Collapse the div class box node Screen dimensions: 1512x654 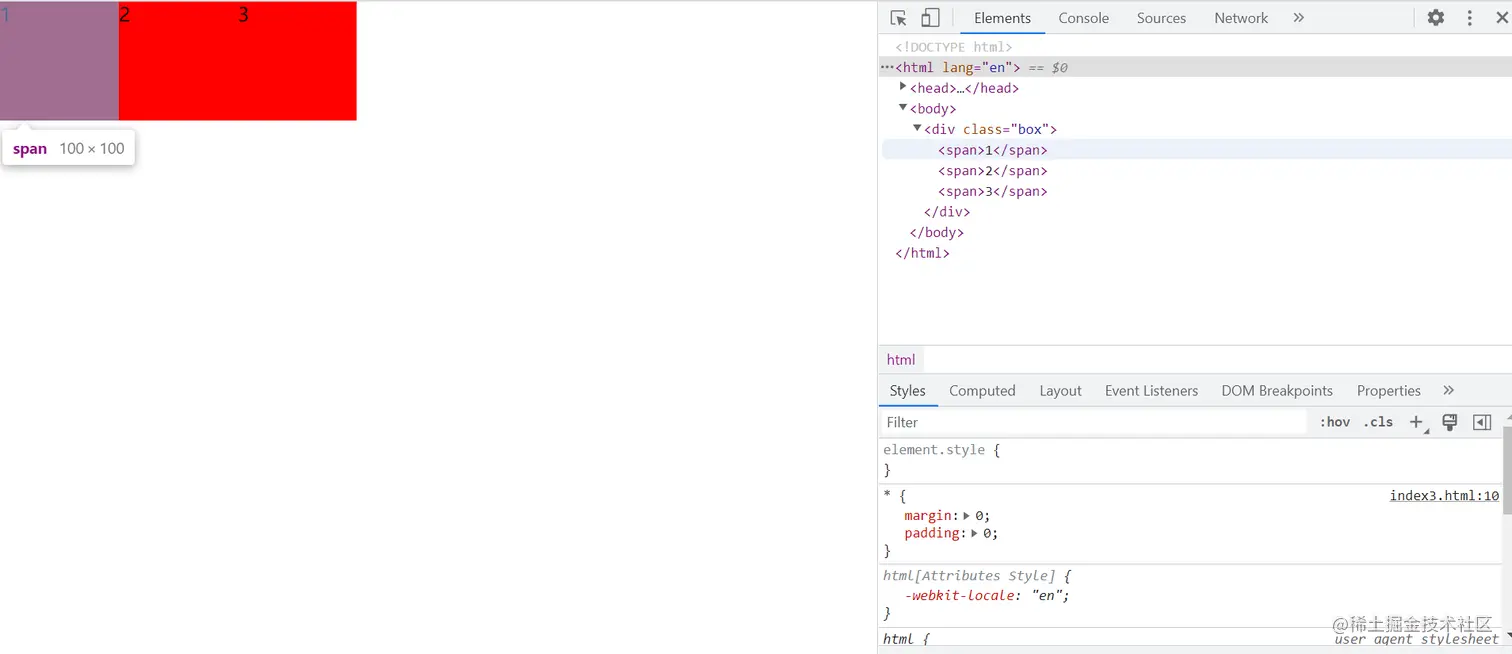click(917, 129)
